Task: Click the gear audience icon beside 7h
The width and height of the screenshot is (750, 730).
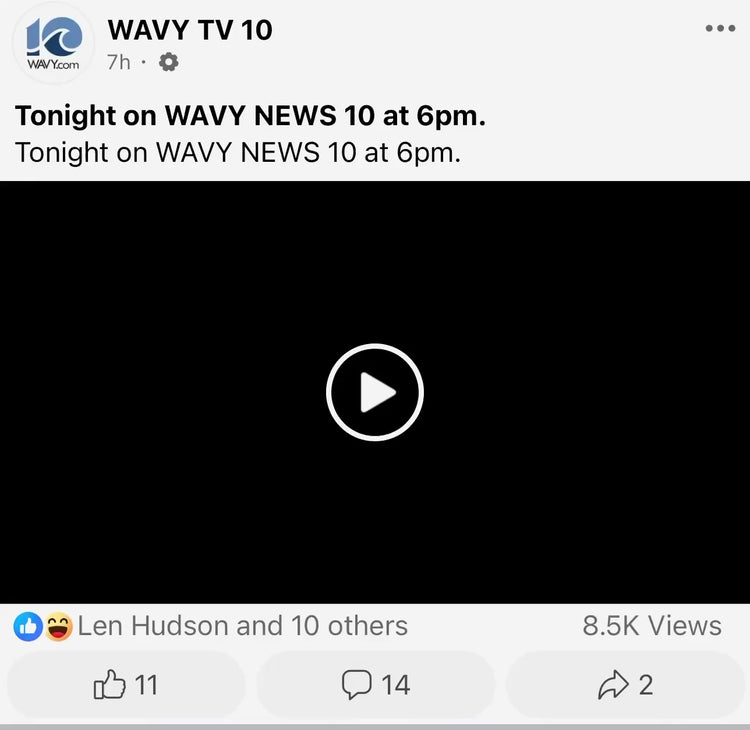Action: (x=168, y=62)
